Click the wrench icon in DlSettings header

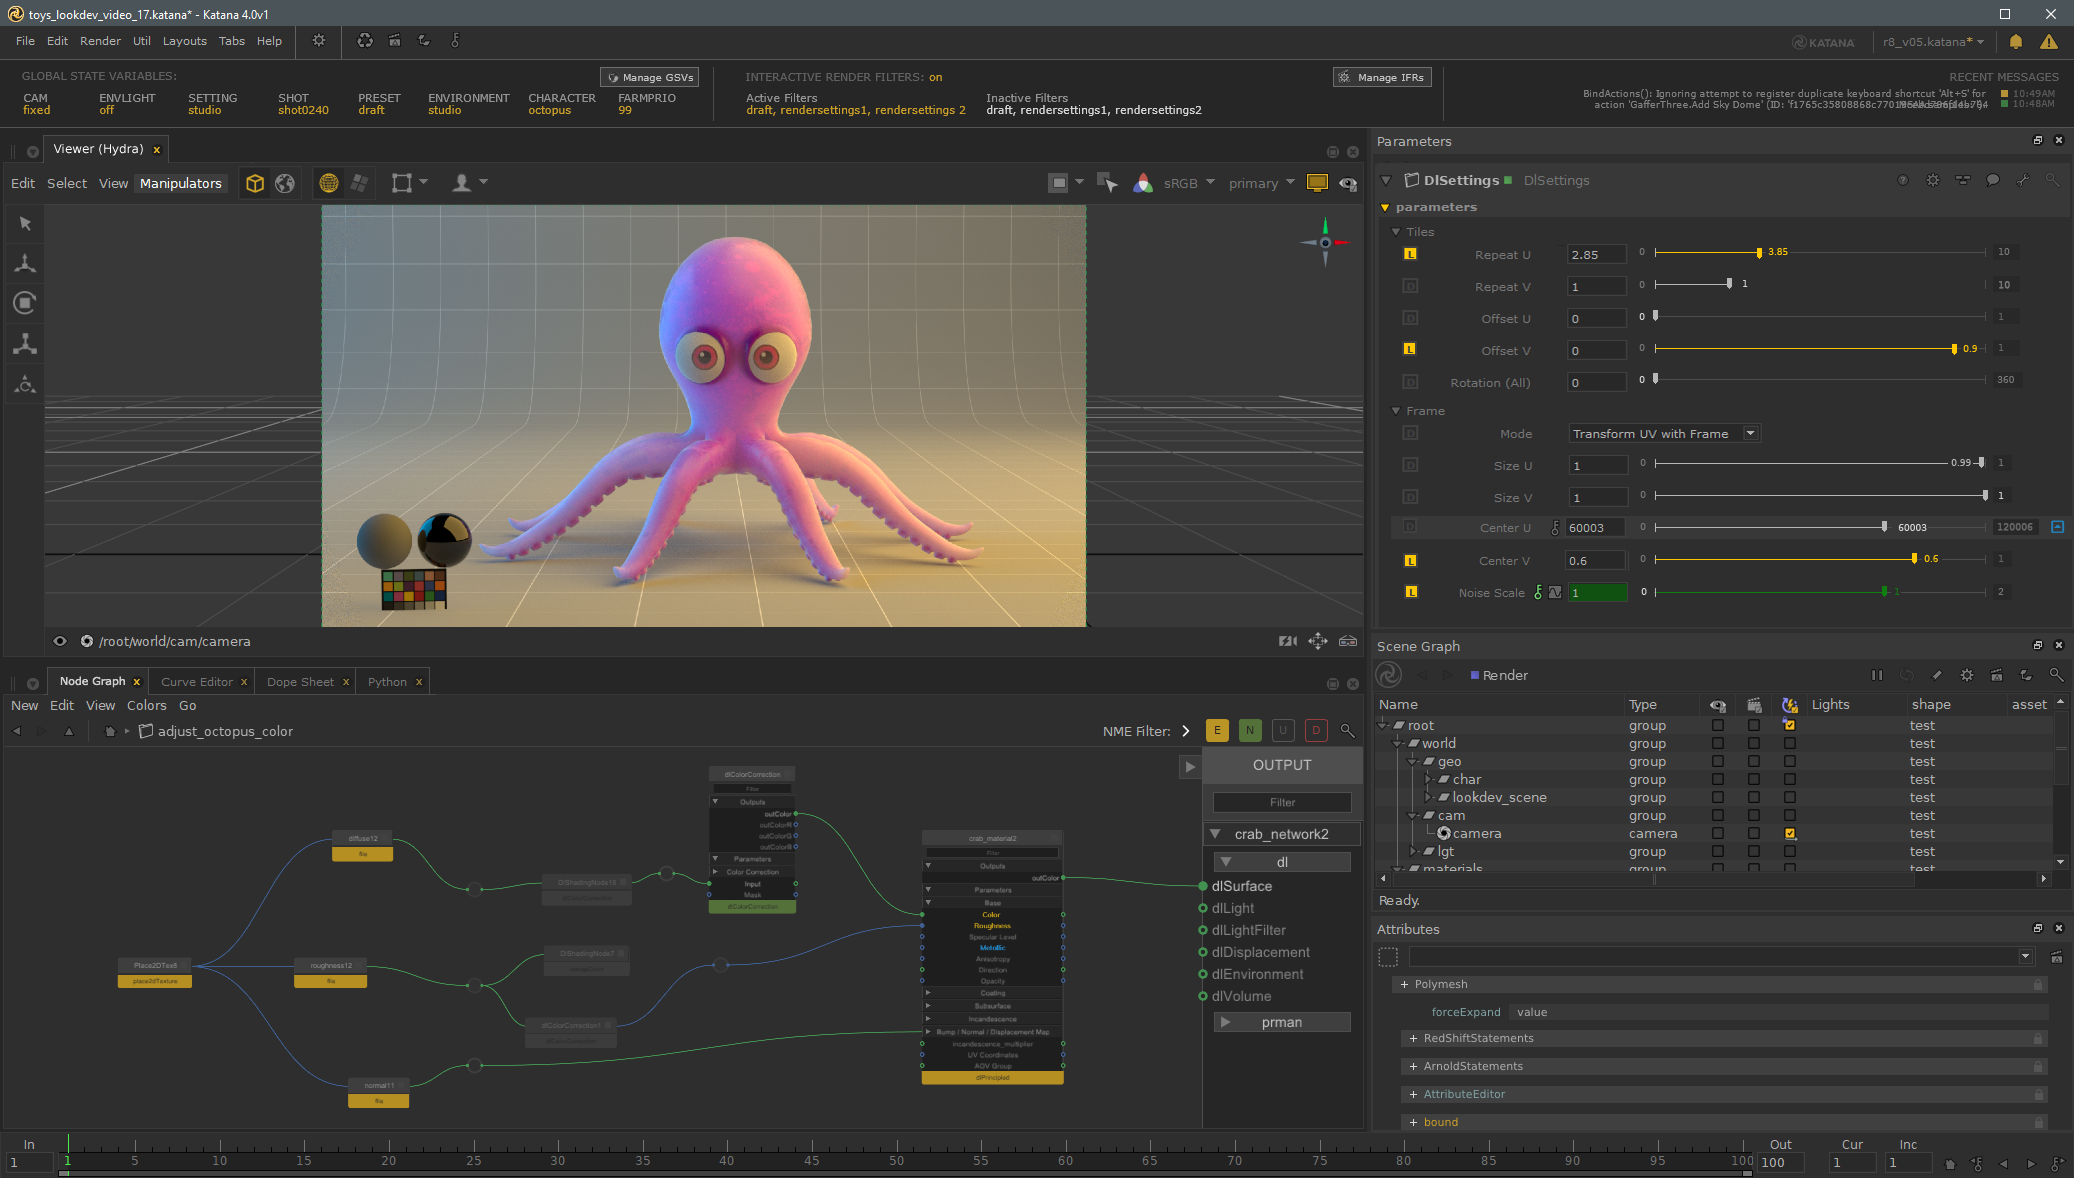(2022, 180)
